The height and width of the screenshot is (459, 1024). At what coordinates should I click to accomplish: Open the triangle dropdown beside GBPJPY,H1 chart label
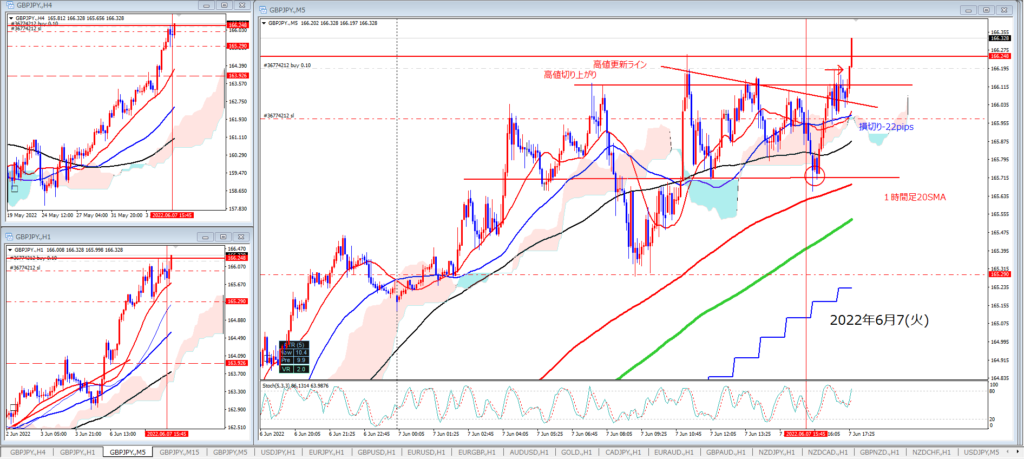8,250
